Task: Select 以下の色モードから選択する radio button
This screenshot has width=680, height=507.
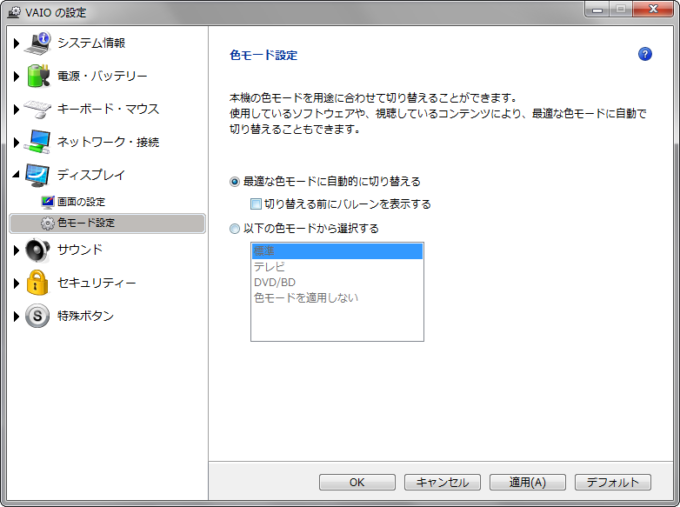Action: tap(235, 228)
